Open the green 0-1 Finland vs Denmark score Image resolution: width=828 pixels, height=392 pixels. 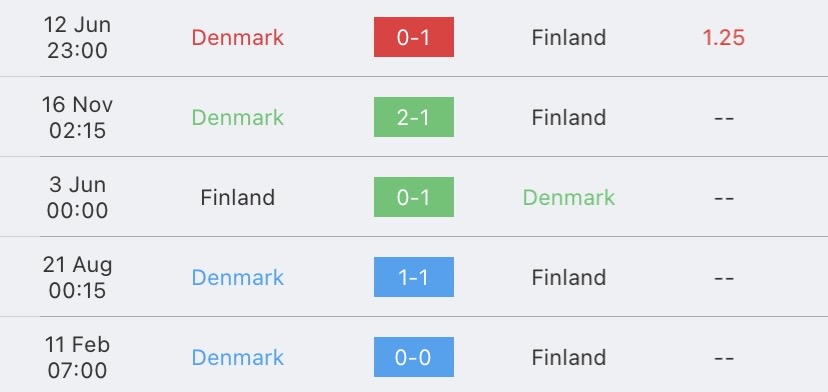[413, 197]
